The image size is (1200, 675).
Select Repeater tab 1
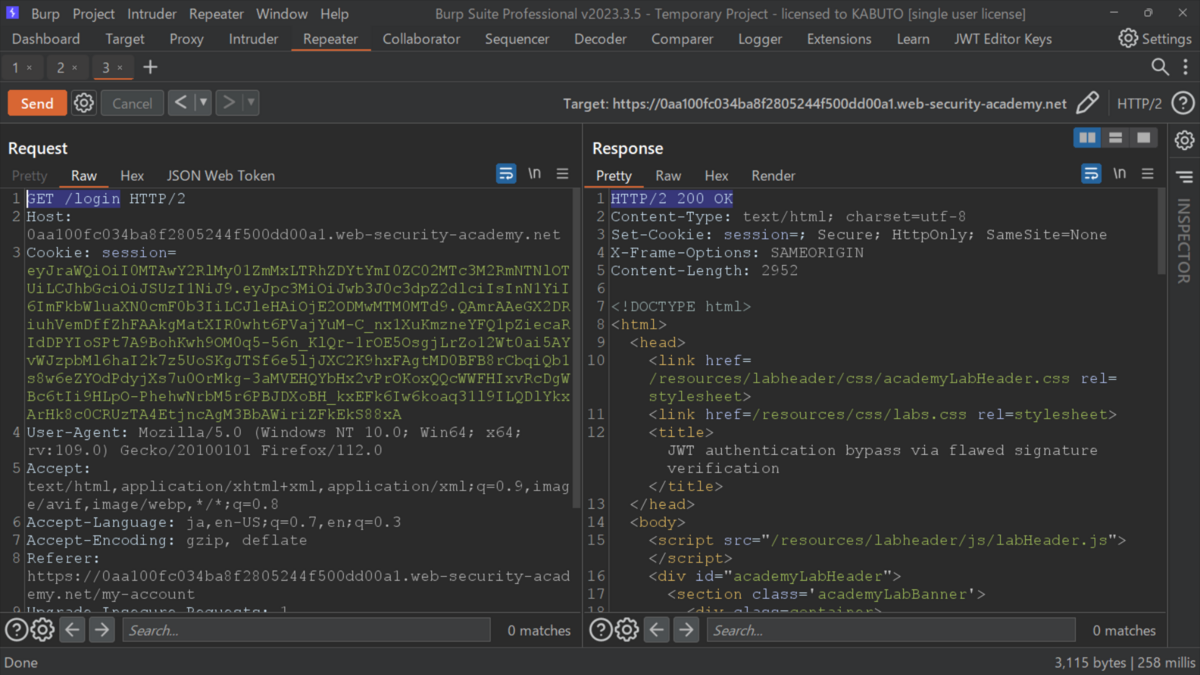pos(15,67)
